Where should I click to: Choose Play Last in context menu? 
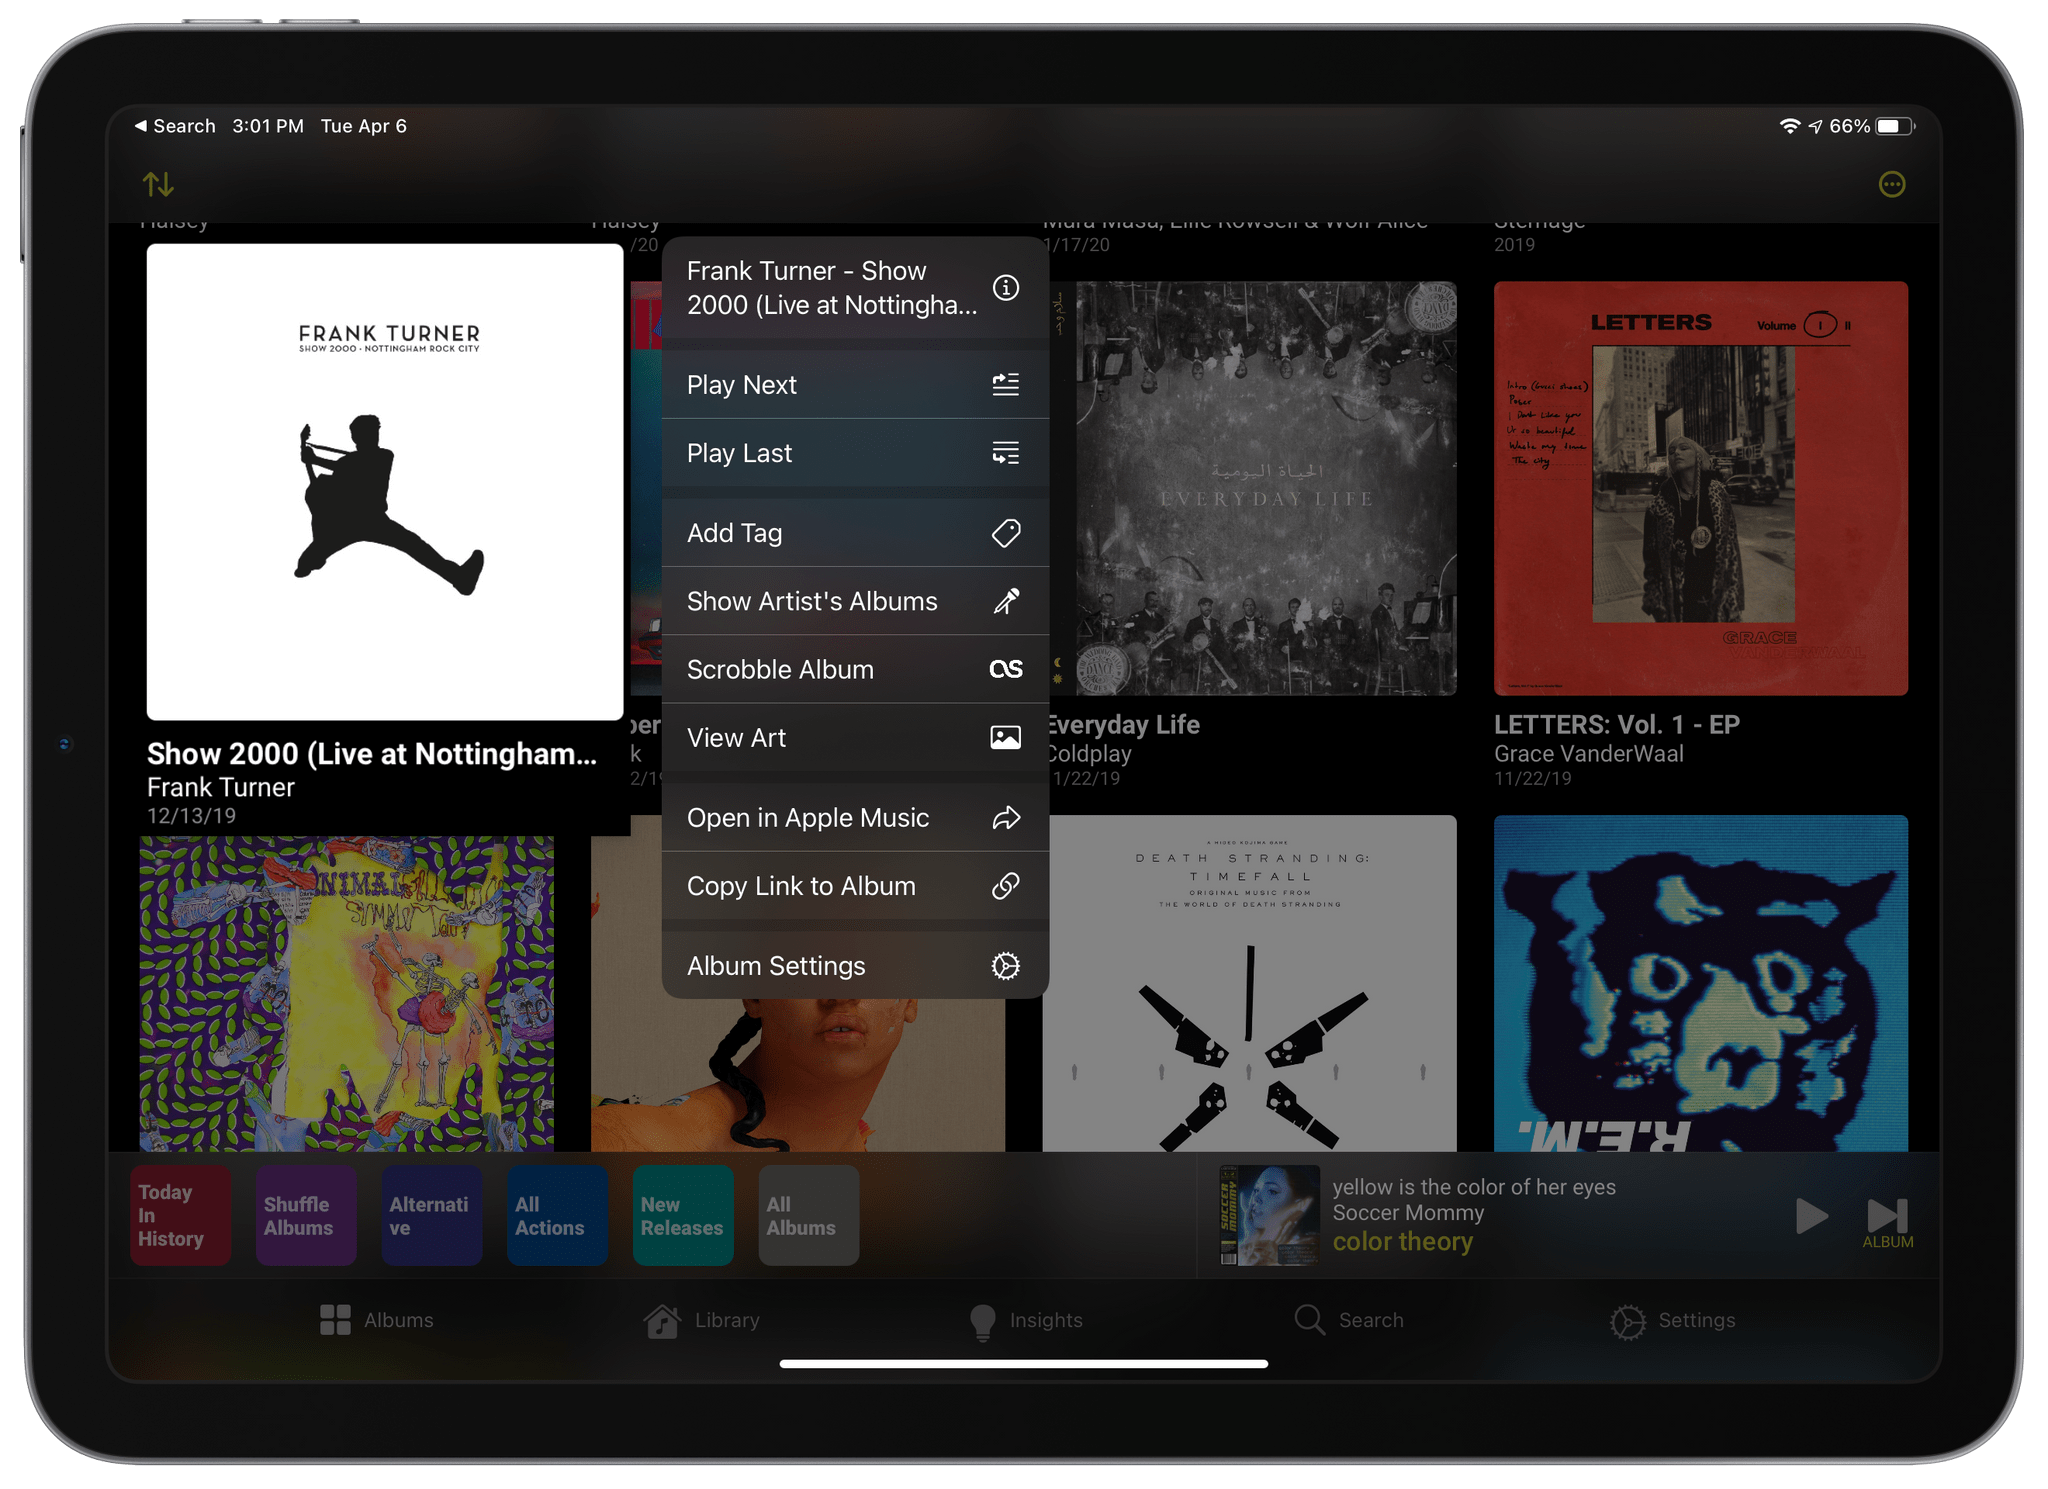click(854, 453)
